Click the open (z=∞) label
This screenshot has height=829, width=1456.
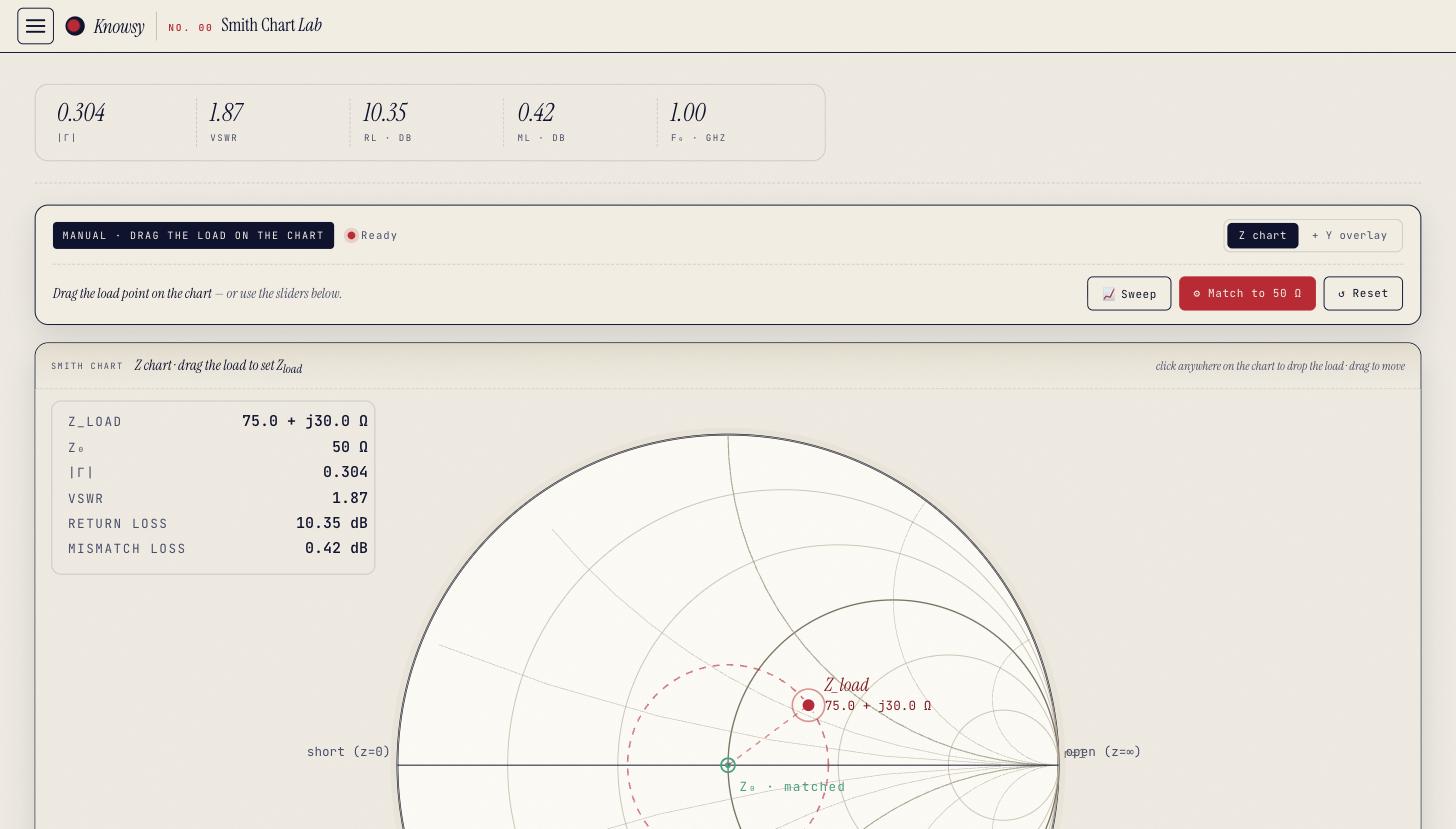pyautogui.click(x=1103, y=752)
